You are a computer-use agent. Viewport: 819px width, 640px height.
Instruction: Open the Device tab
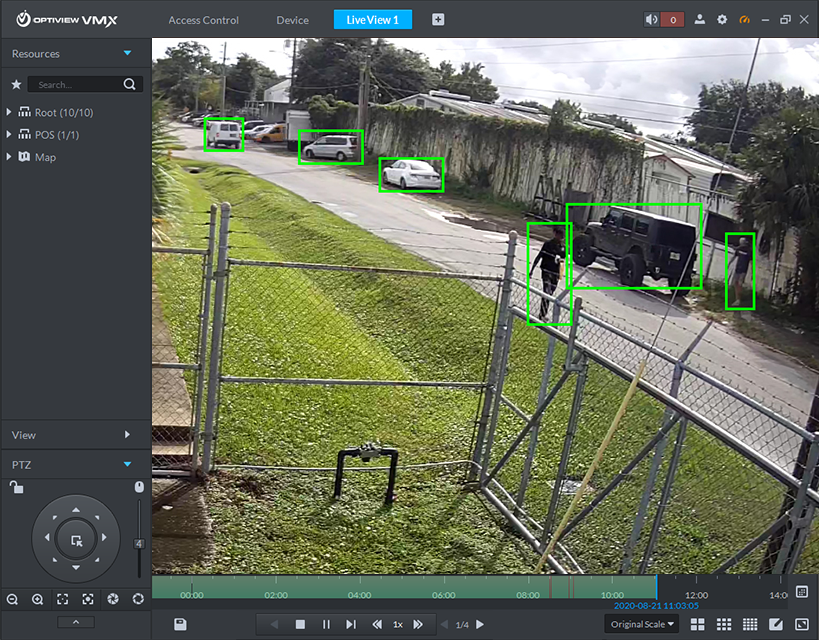pyautogui.click(x=292, y=20)
